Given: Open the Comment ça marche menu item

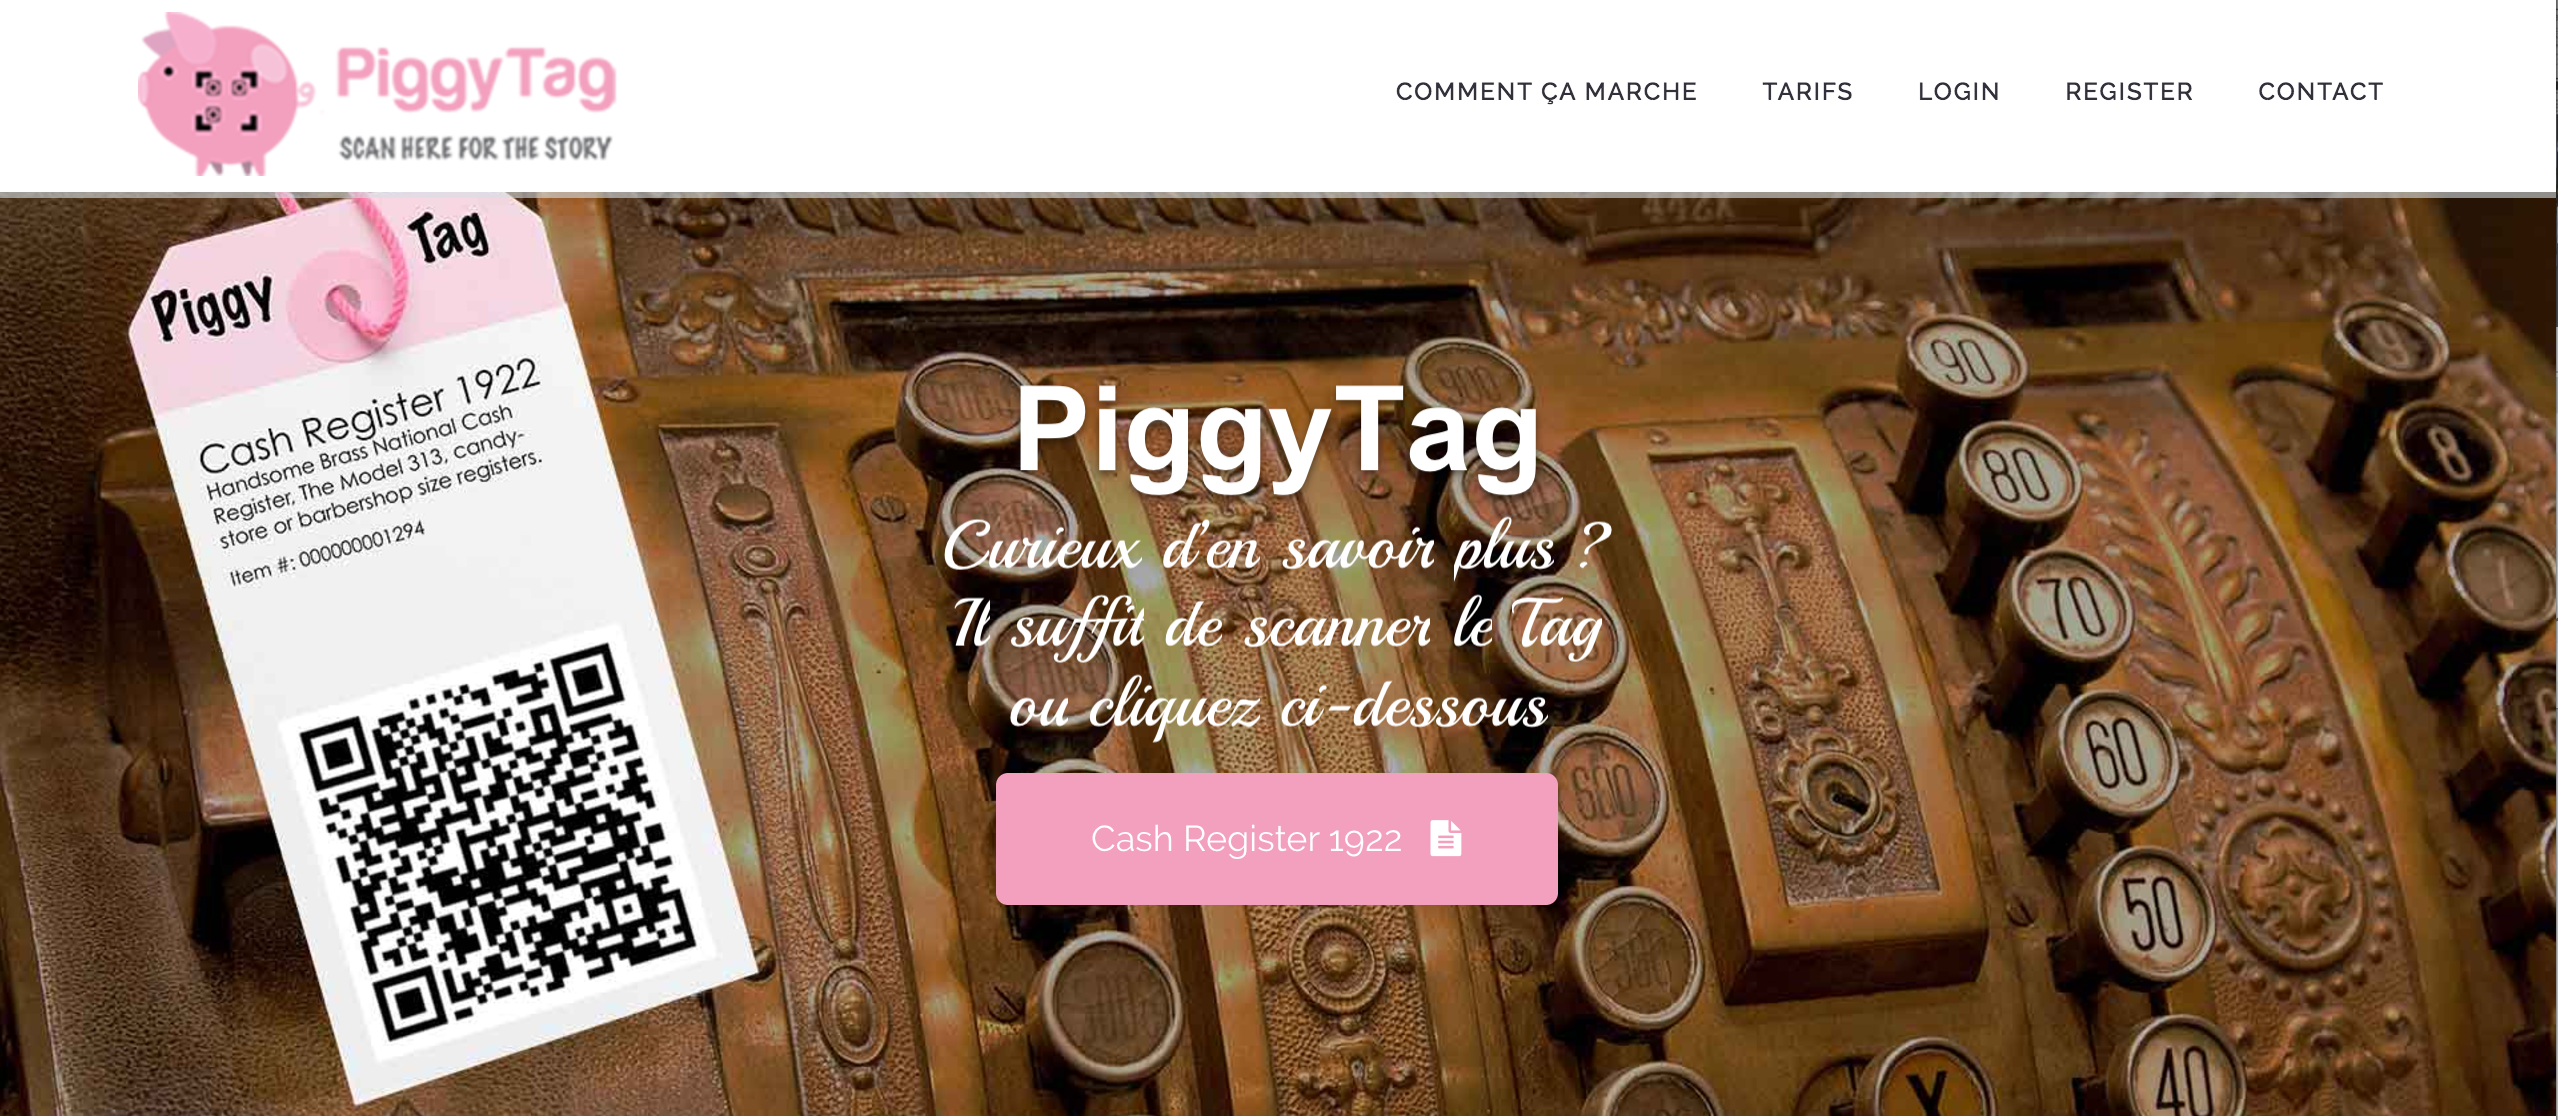Looking at the screenshot, I should tap(1546, 92).
